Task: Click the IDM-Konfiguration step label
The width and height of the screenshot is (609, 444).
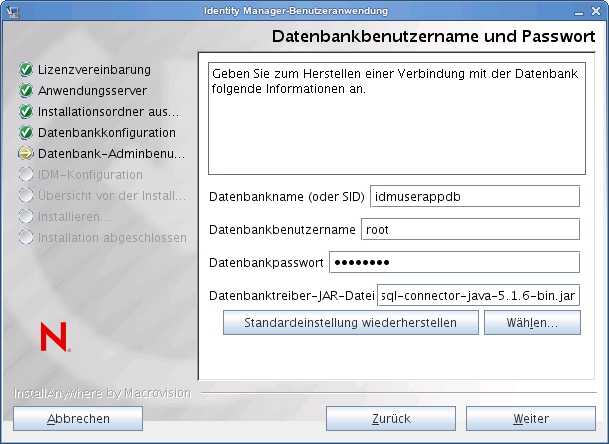Action: 90,175
